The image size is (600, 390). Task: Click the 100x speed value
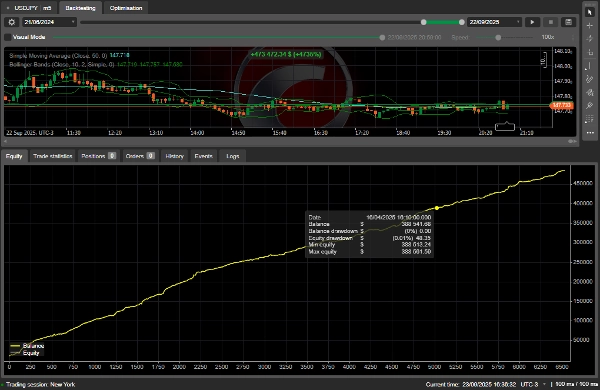pyautogui.click(x=548, y=37)
